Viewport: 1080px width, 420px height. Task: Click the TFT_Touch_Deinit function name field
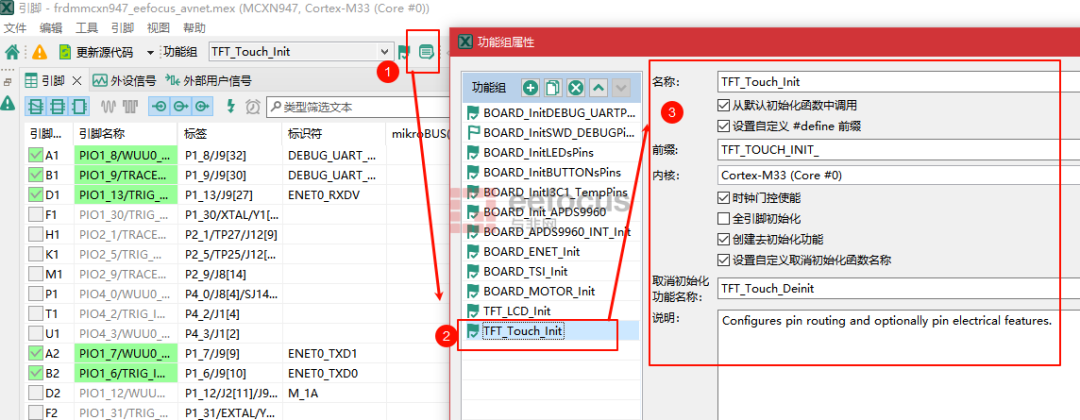coord(898,288)
